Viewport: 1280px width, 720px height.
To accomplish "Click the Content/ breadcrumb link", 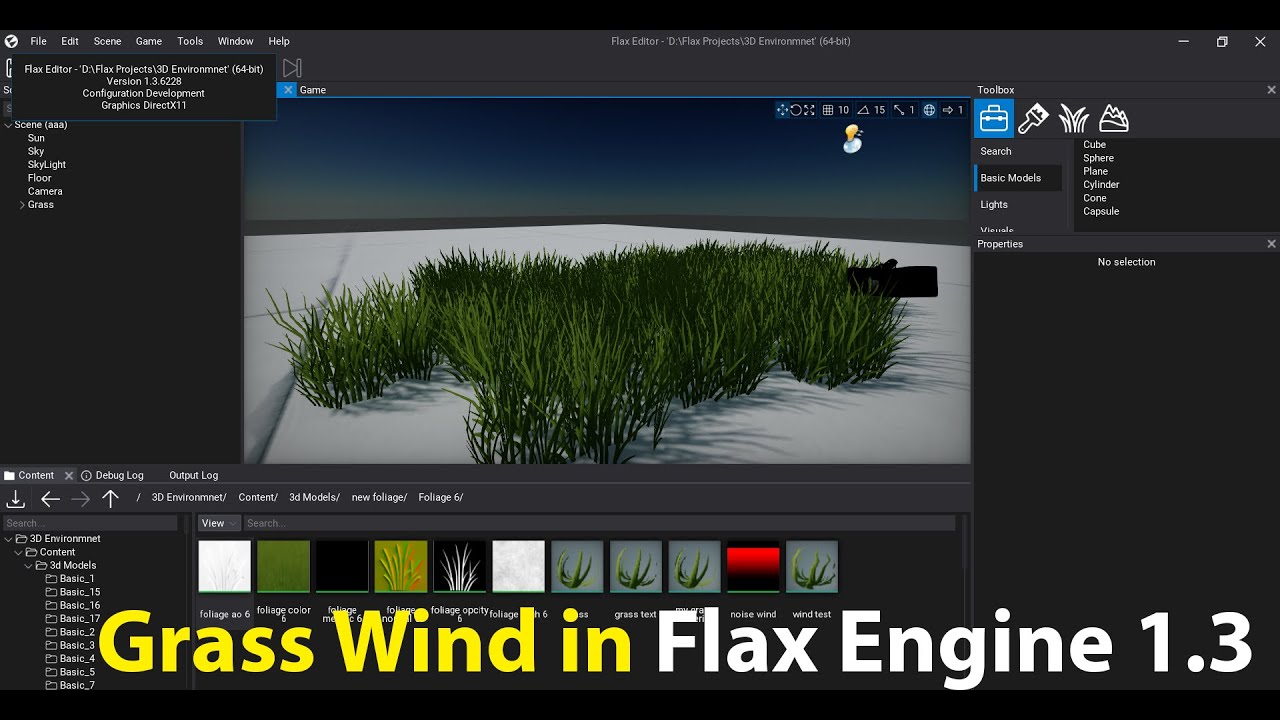I will (x=258, y=497).
